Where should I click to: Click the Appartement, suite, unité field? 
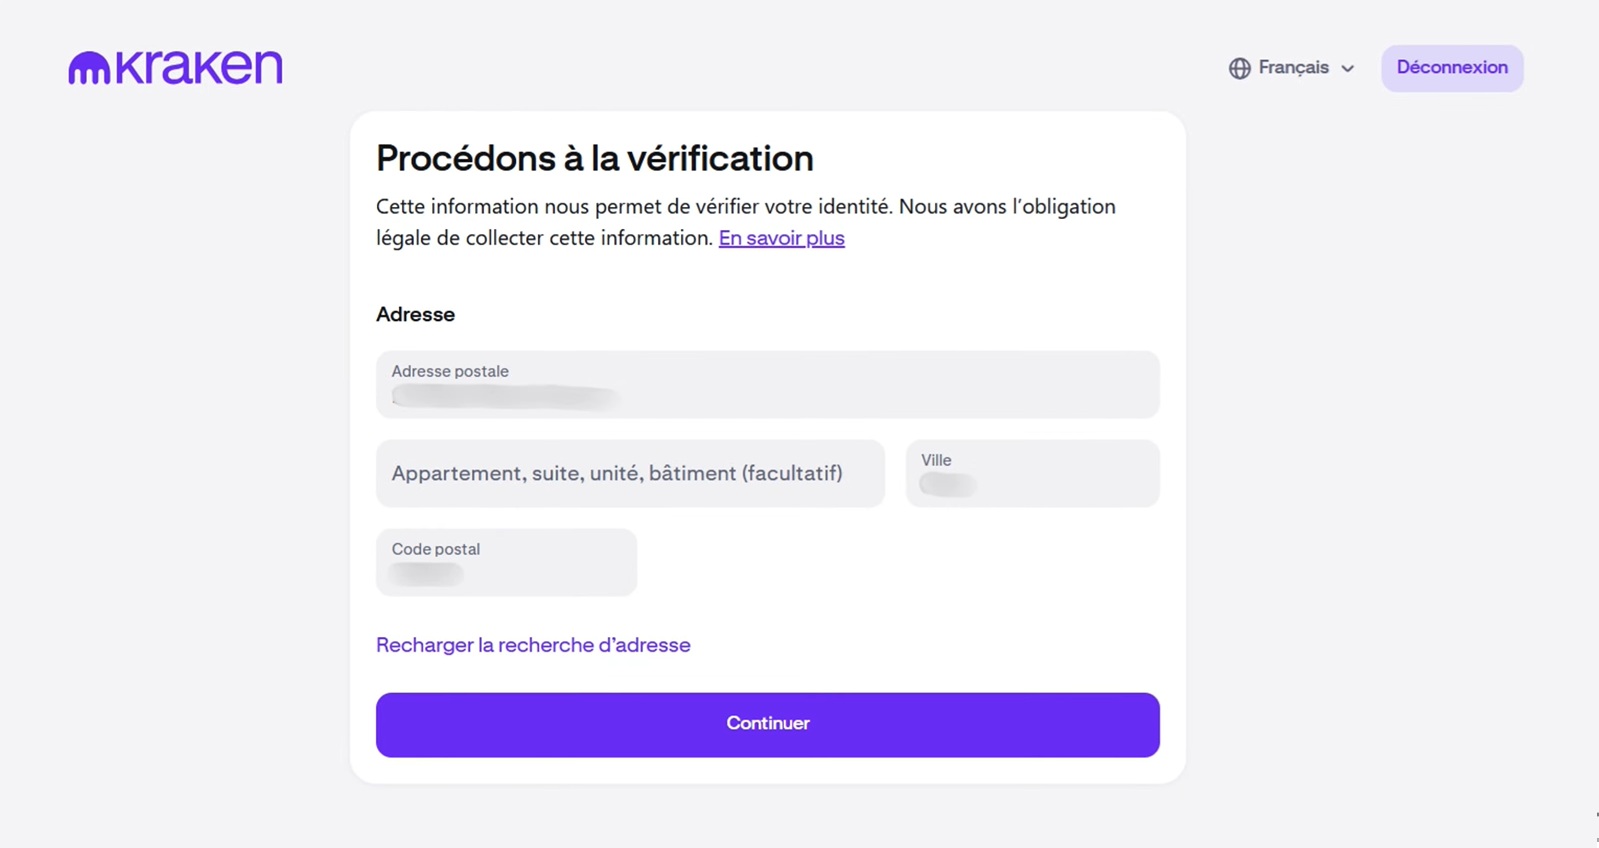630,473
